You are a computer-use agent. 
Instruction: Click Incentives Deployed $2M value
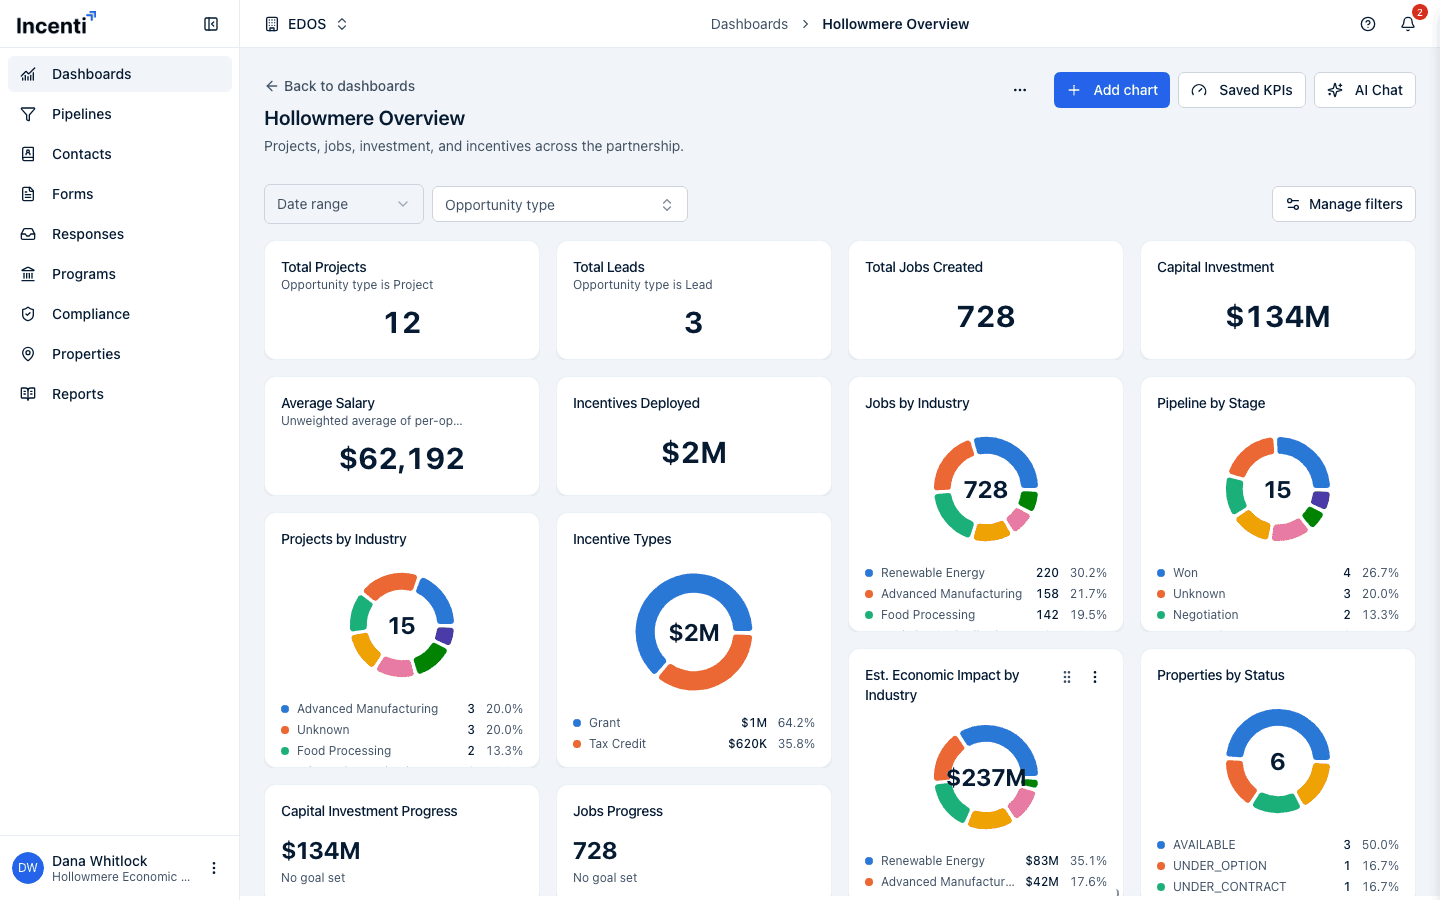click(694, 453)
